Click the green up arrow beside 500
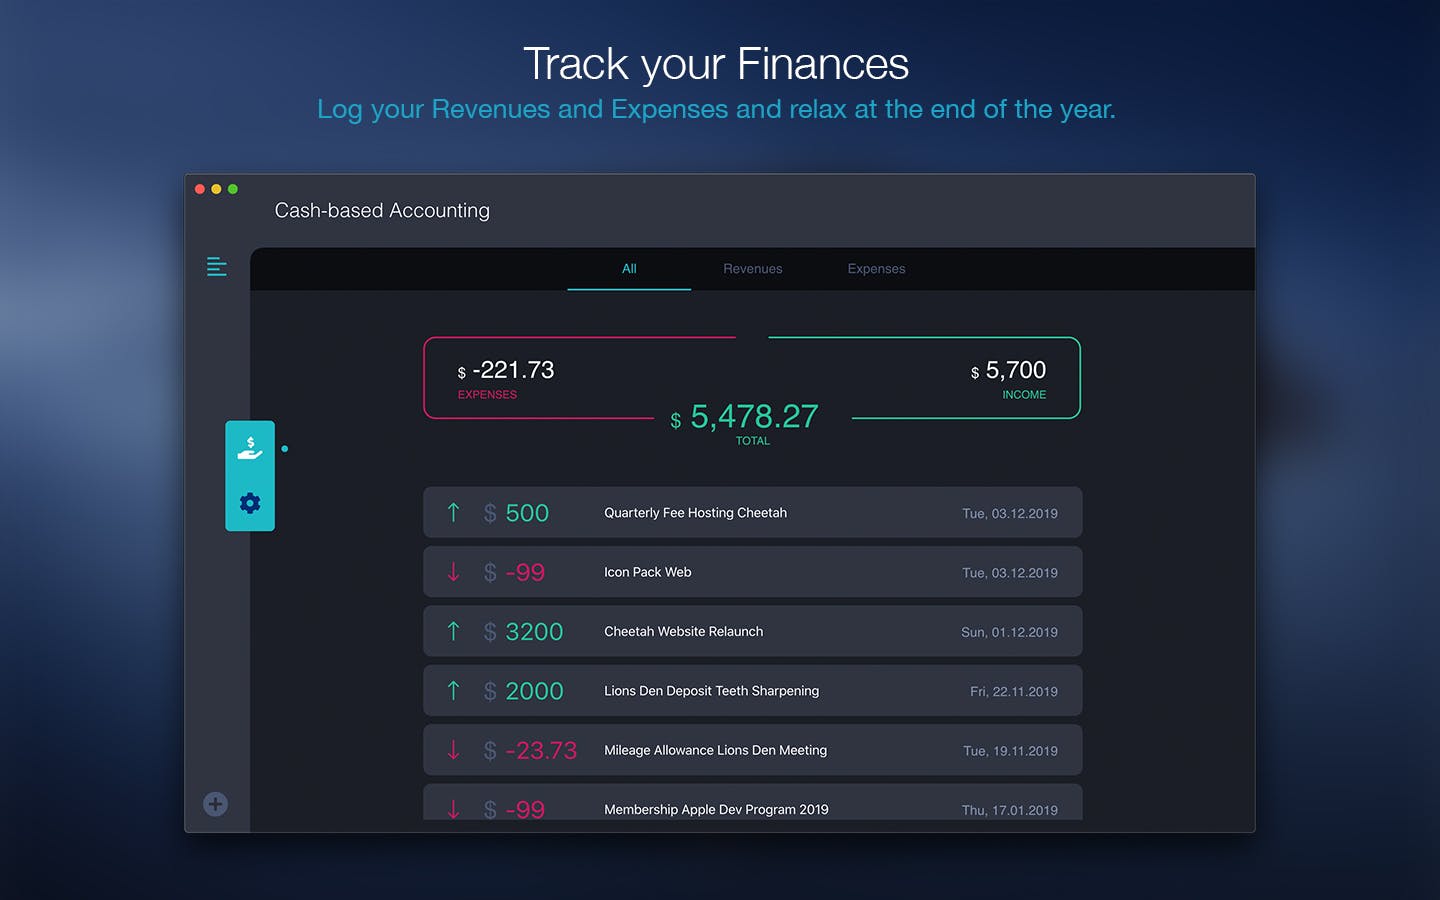The image size is (1440, 900). click(453, 513)
